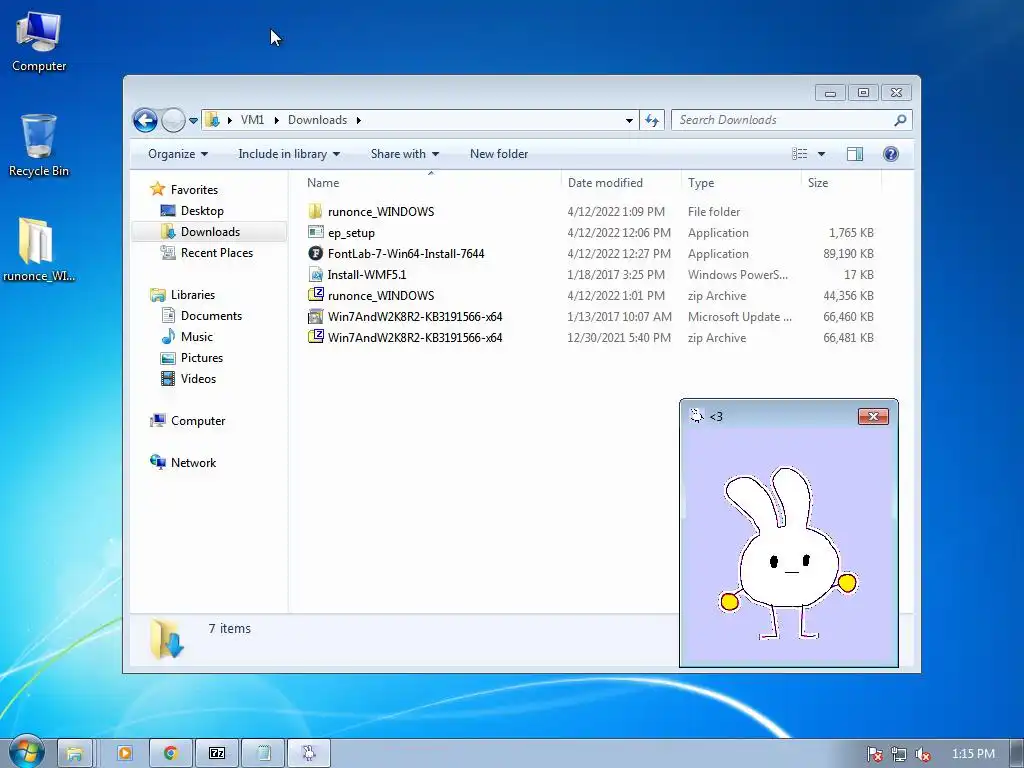Click the disabled forward navigation arrow

click(173, 120)
